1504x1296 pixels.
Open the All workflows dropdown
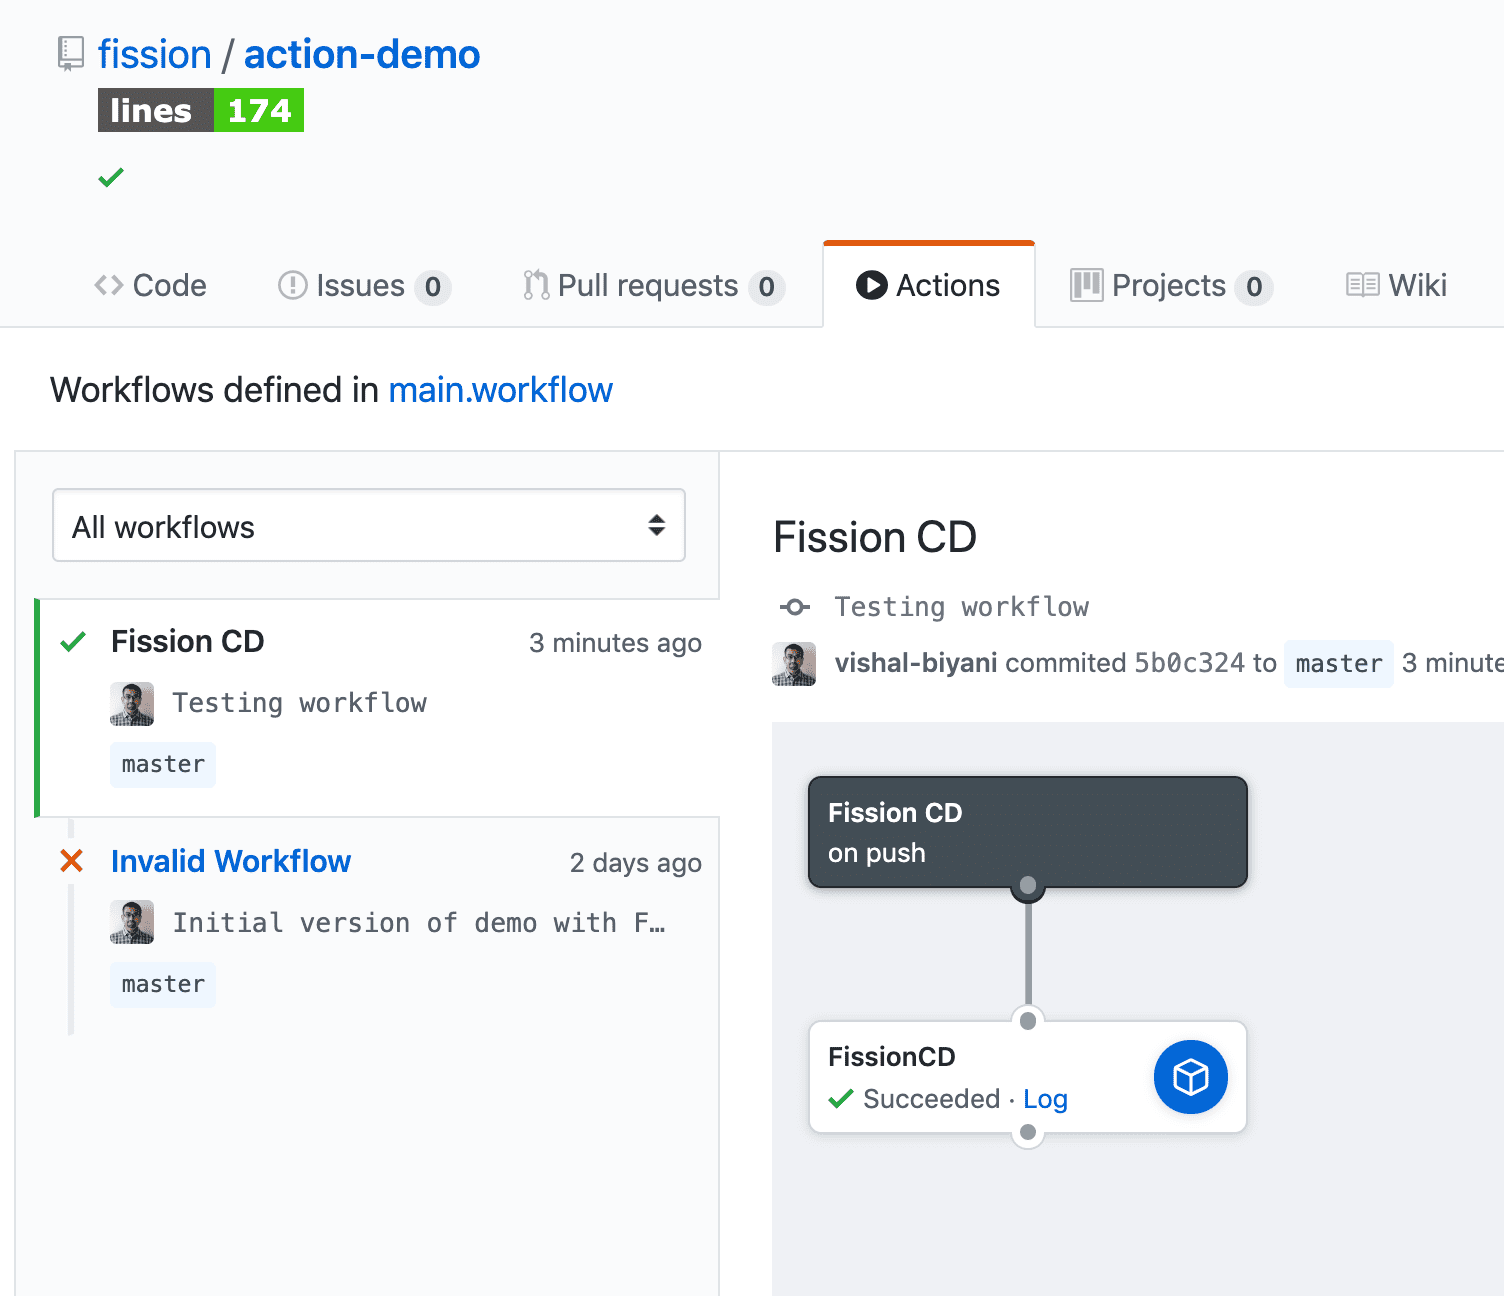pos(368,526)
